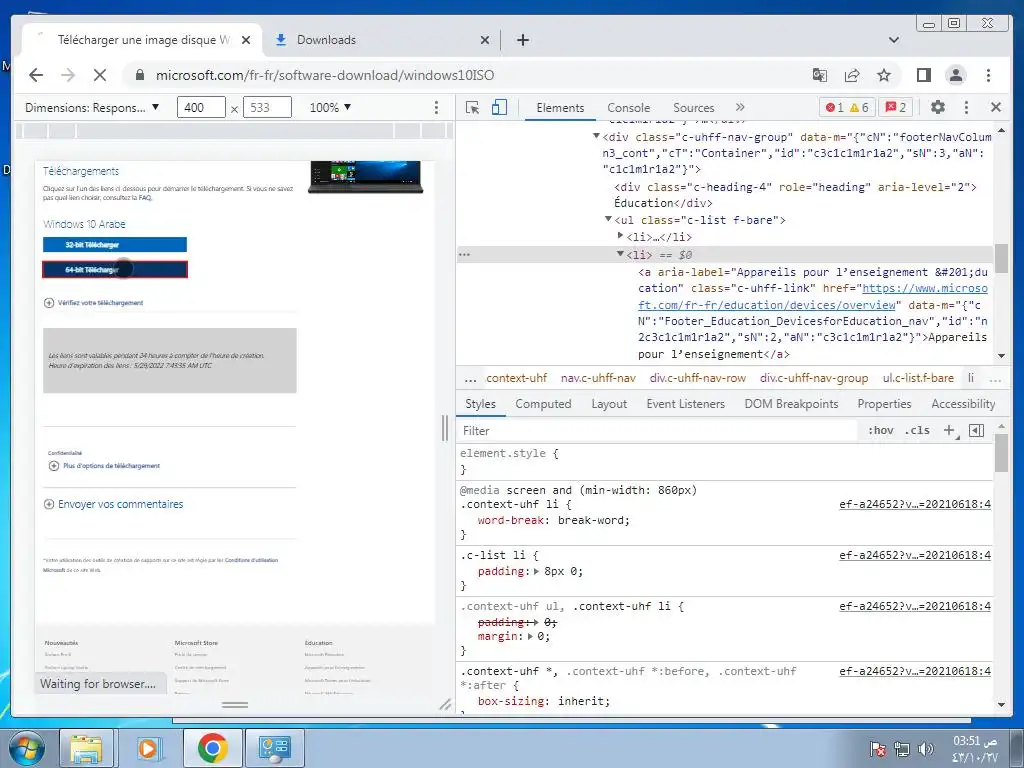This screenshot has width=1024, height=768.
Task: Open the Layout tab
Action: point(609,404)
